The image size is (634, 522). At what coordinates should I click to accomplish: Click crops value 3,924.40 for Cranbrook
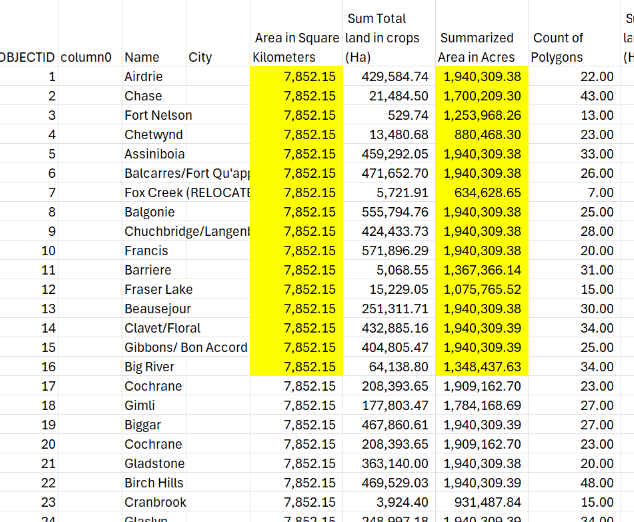402,503
